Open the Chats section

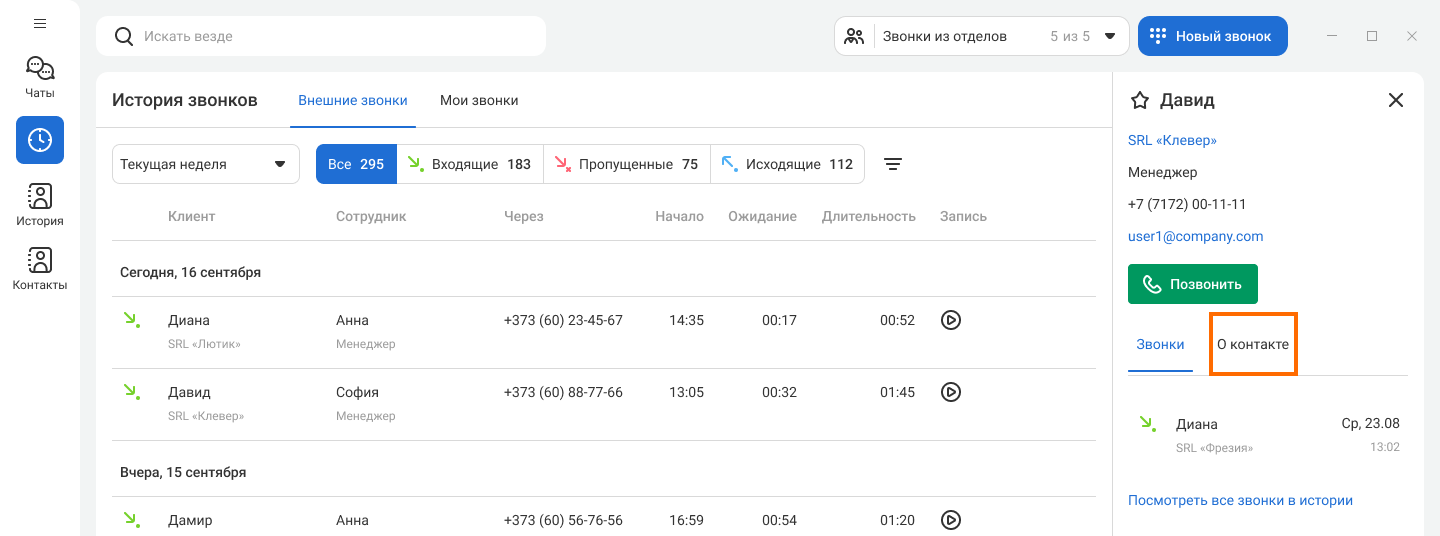click(40, 77)
